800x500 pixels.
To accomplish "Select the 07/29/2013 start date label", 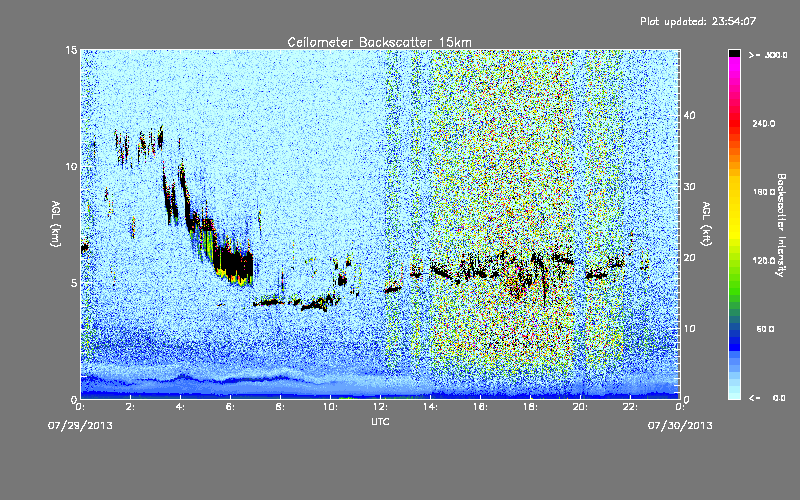I will 80,426.
